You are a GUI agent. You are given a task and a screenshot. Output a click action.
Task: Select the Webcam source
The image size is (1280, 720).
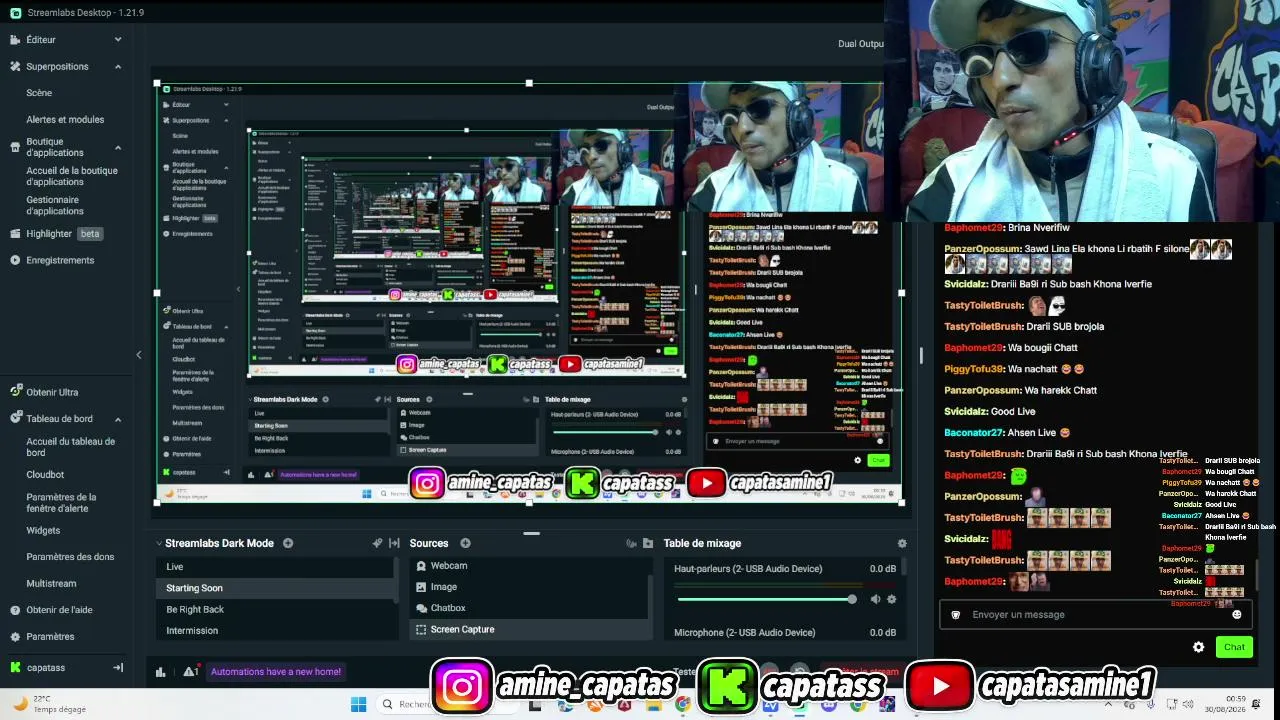tap(531, 566)
